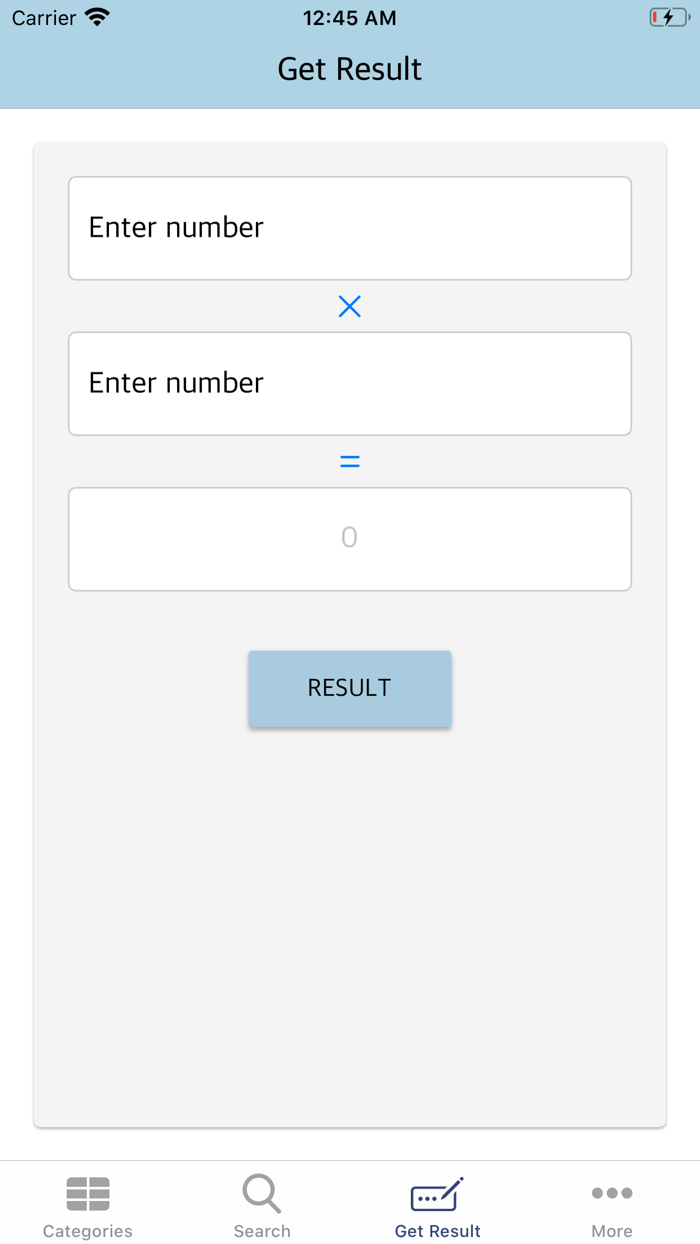
Task: Open the Search tab label
Action: pyautogui.click(x=262, y=1231)
